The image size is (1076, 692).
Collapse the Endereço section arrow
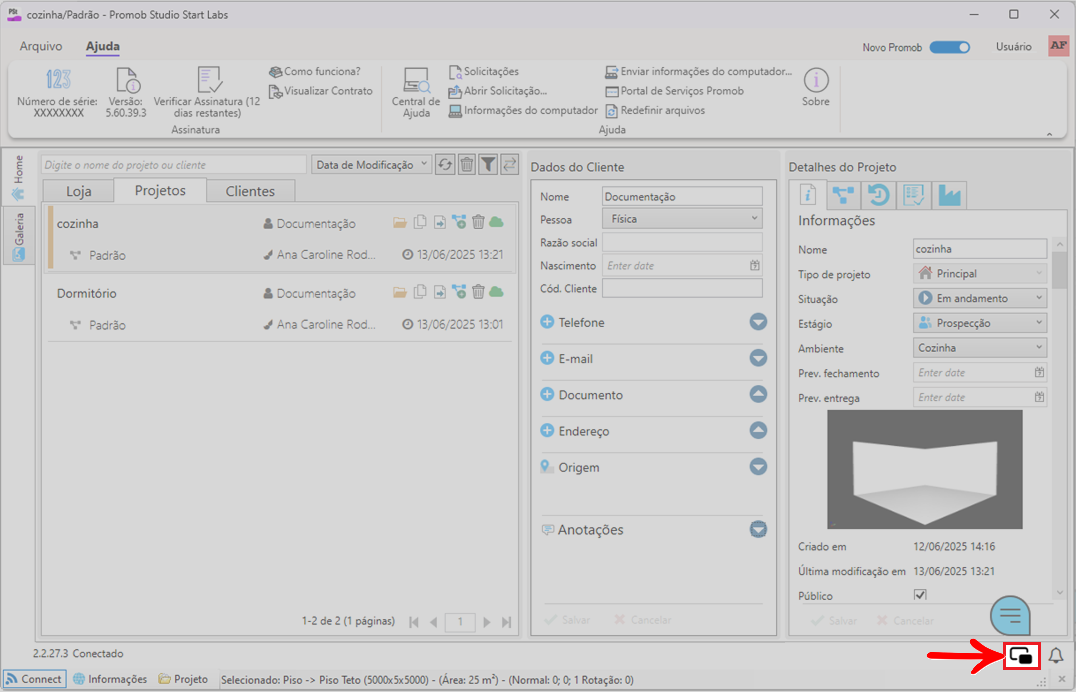[x=758, y=430]
